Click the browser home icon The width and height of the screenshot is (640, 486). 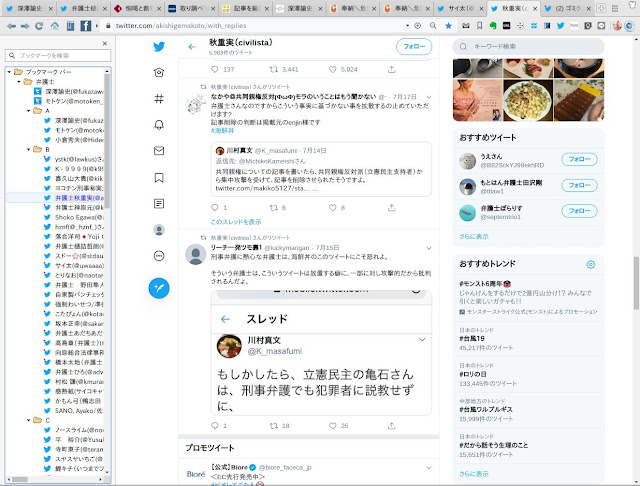55,26
